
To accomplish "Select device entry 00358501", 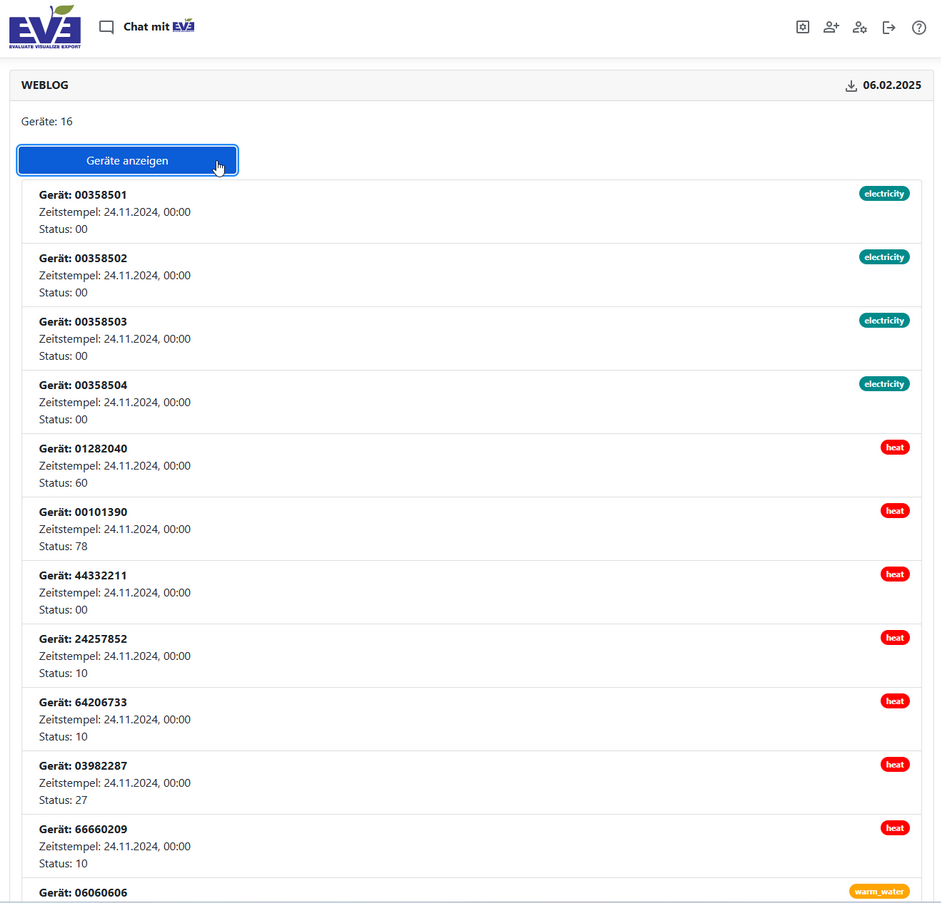I will coord(83,195).
